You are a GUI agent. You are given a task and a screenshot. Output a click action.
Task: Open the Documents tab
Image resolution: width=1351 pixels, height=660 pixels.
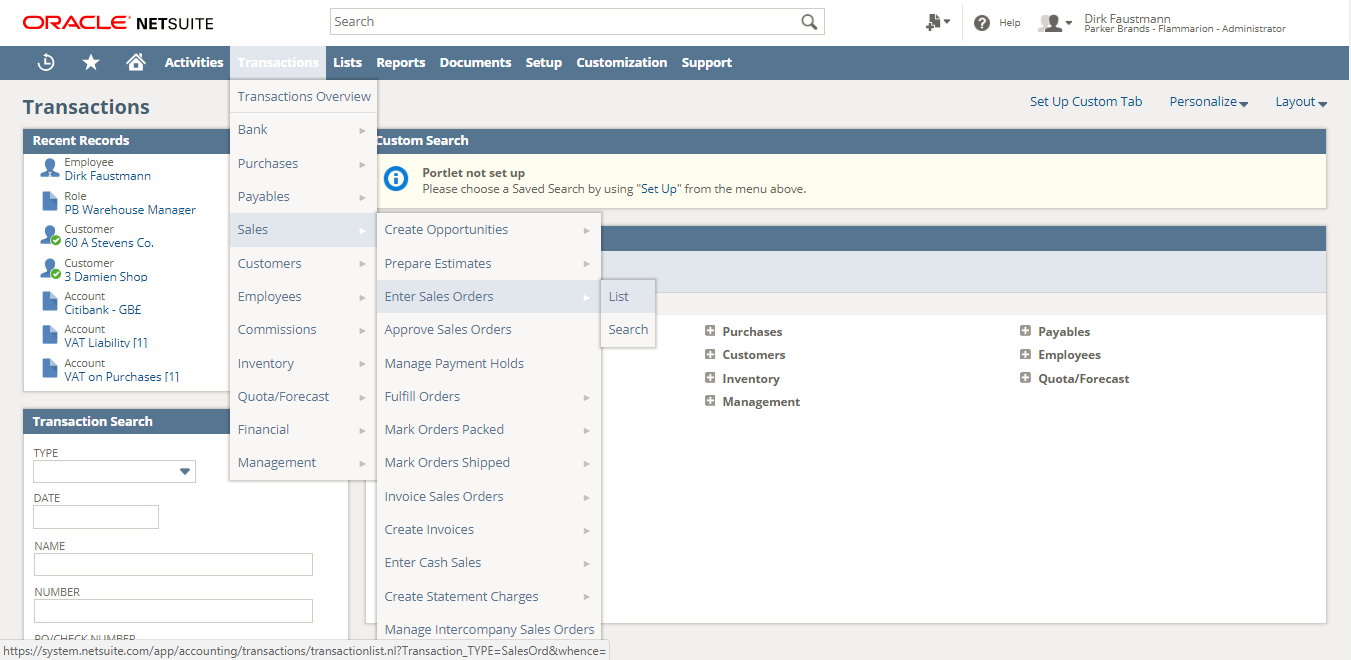475,62
